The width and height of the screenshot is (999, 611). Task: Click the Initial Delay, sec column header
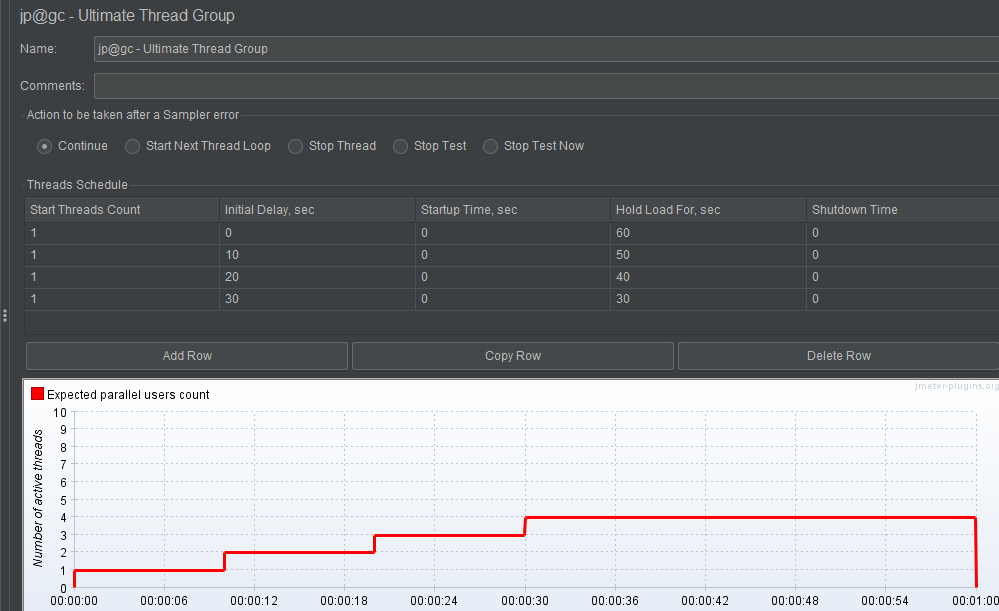pos(317,210)
